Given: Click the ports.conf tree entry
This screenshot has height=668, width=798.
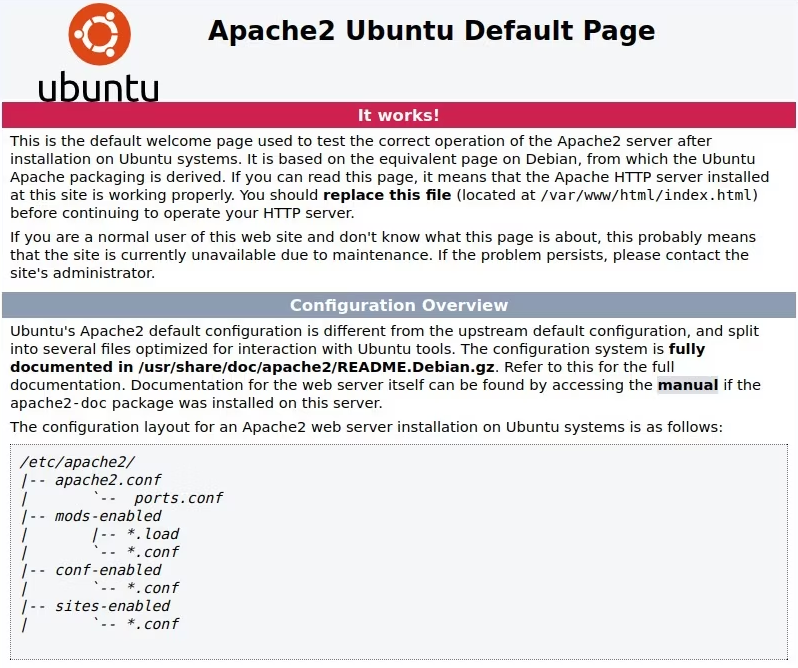Looking at the screenshot, I should (179, 498).
